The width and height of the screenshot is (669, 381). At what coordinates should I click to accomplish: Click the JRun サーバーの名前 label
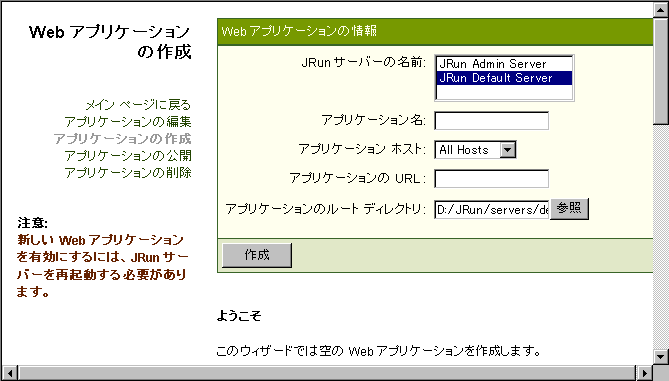(x=364, y=63)
